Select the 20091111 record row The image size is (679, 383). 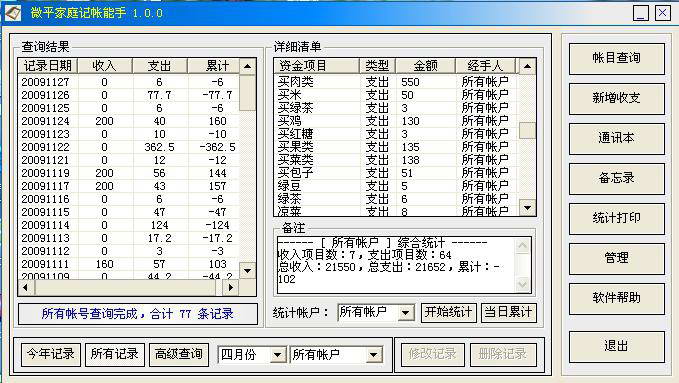pyautogui.click(x=129, y=264)
